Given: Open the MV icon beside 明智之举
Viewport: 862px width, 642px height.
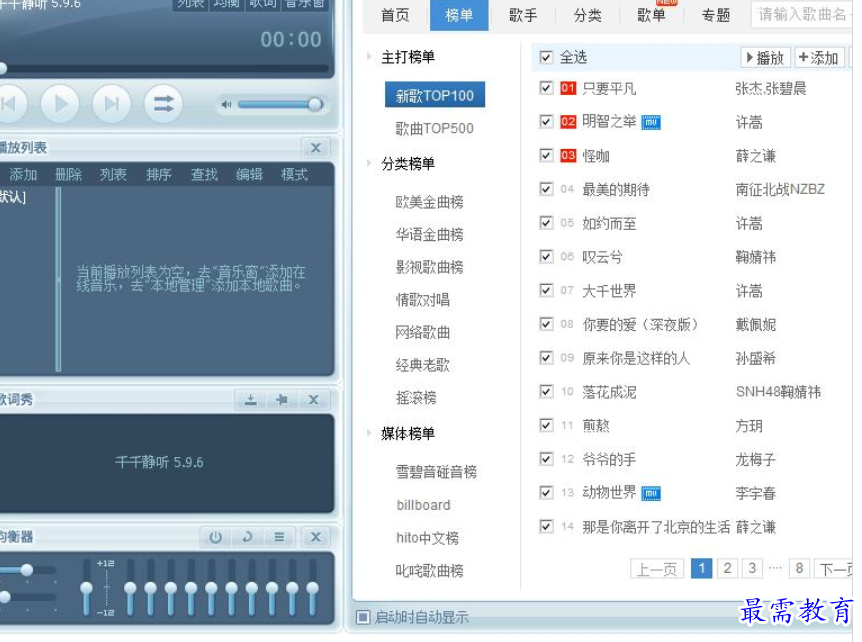Looking at the screenshot, I should 651,122.
